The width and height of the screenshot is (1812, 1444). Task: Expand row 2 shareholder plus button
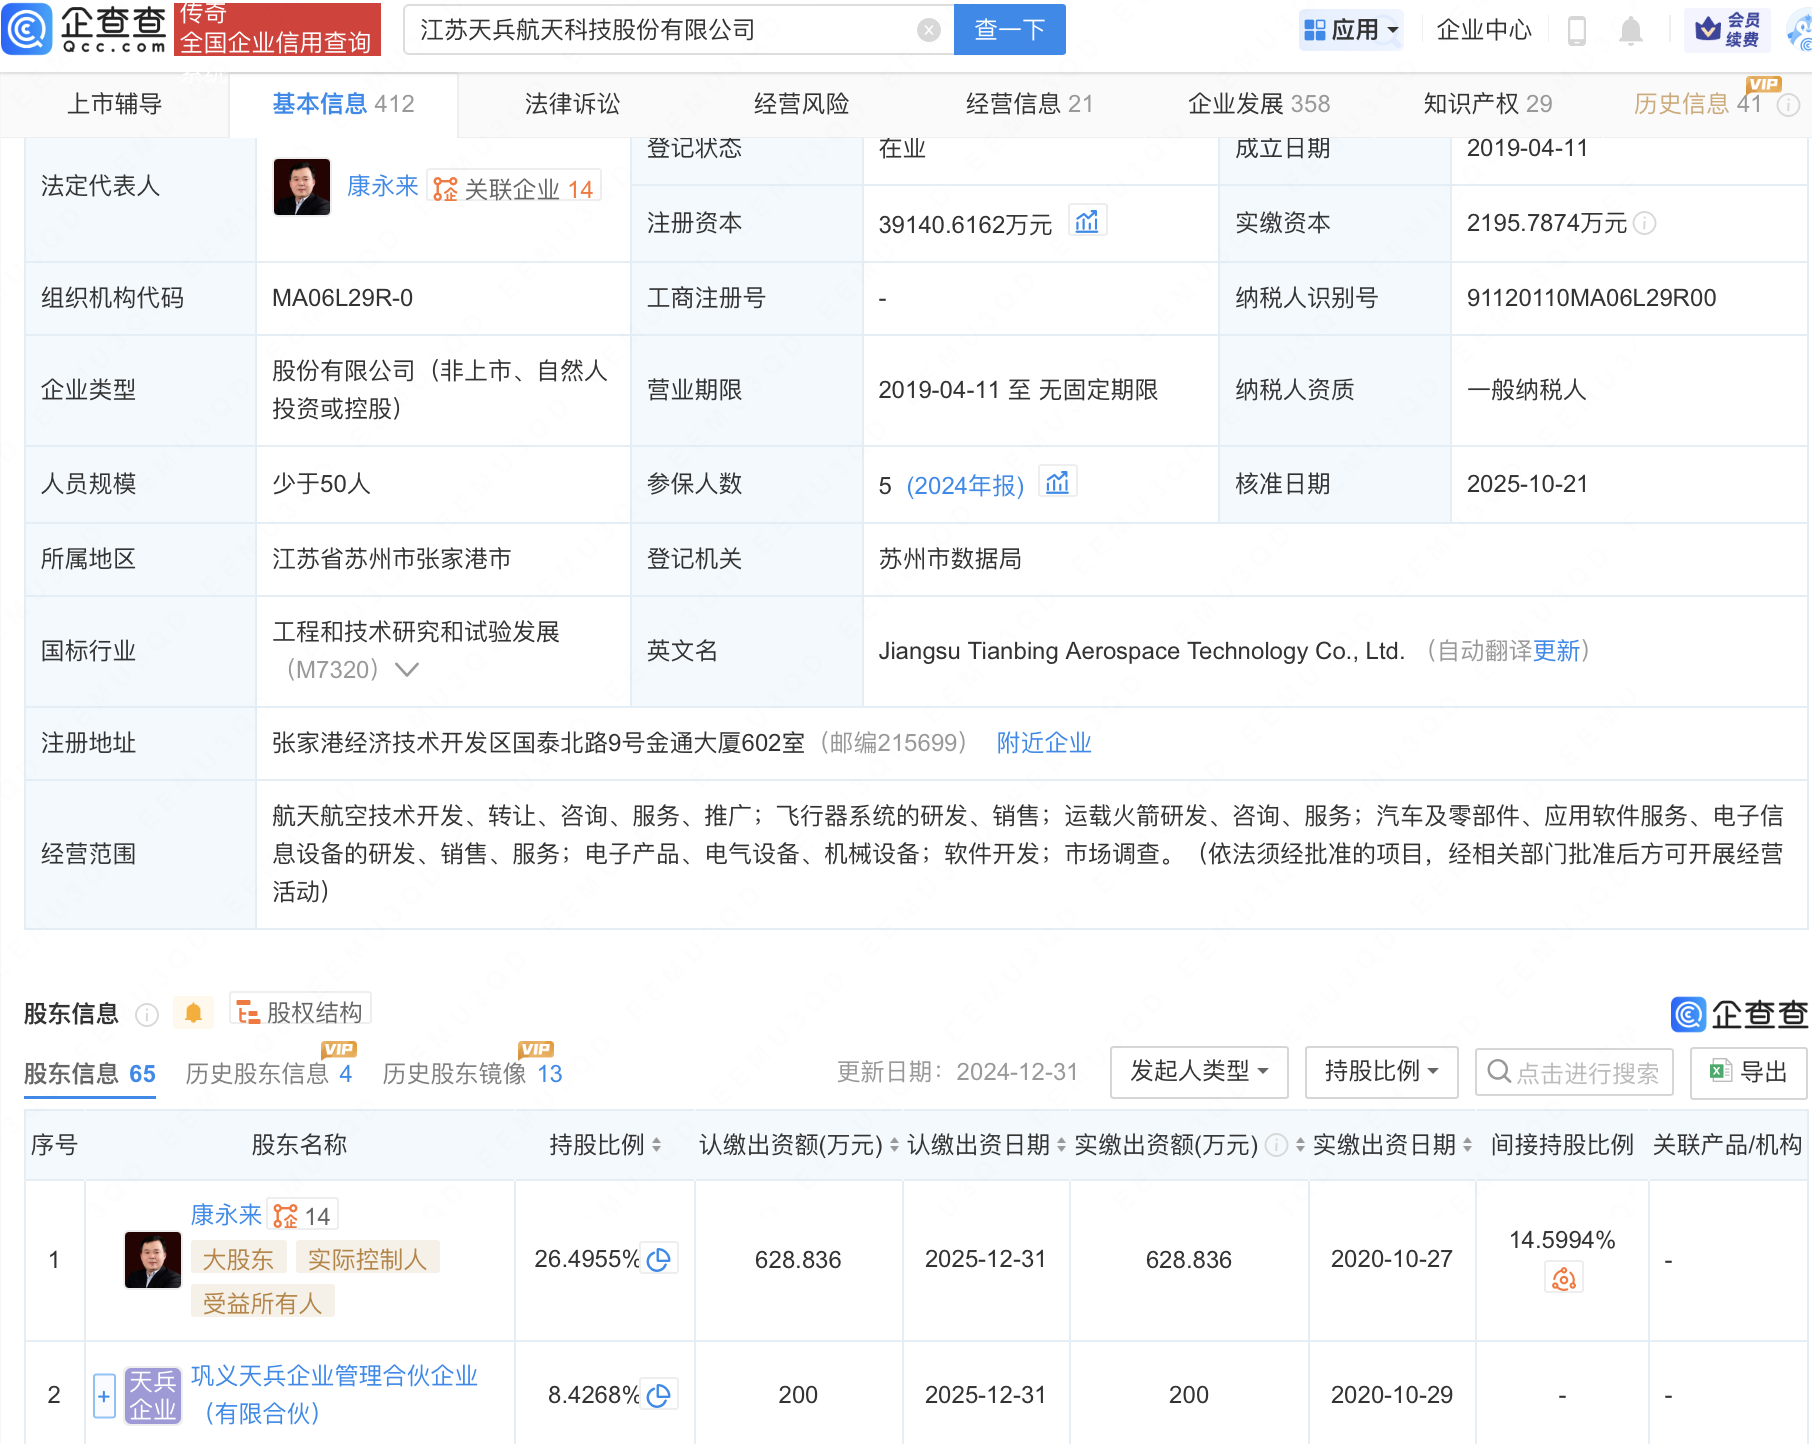104,1395
